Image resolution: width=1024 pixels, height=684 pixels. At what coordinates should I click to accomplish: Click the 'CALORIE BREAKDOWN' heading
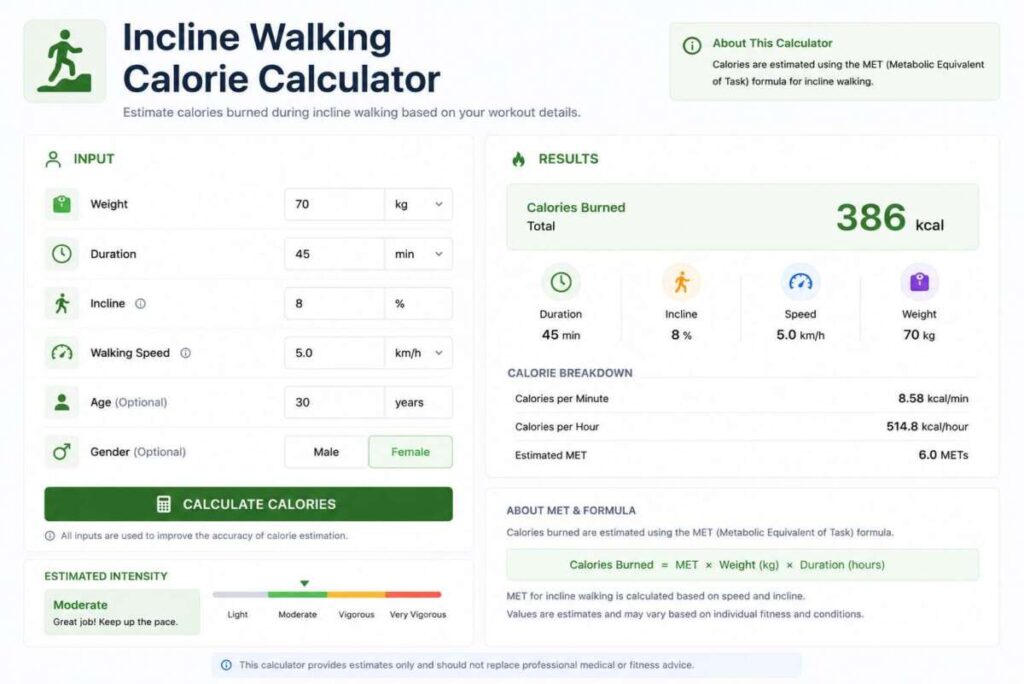pos(569,373)
